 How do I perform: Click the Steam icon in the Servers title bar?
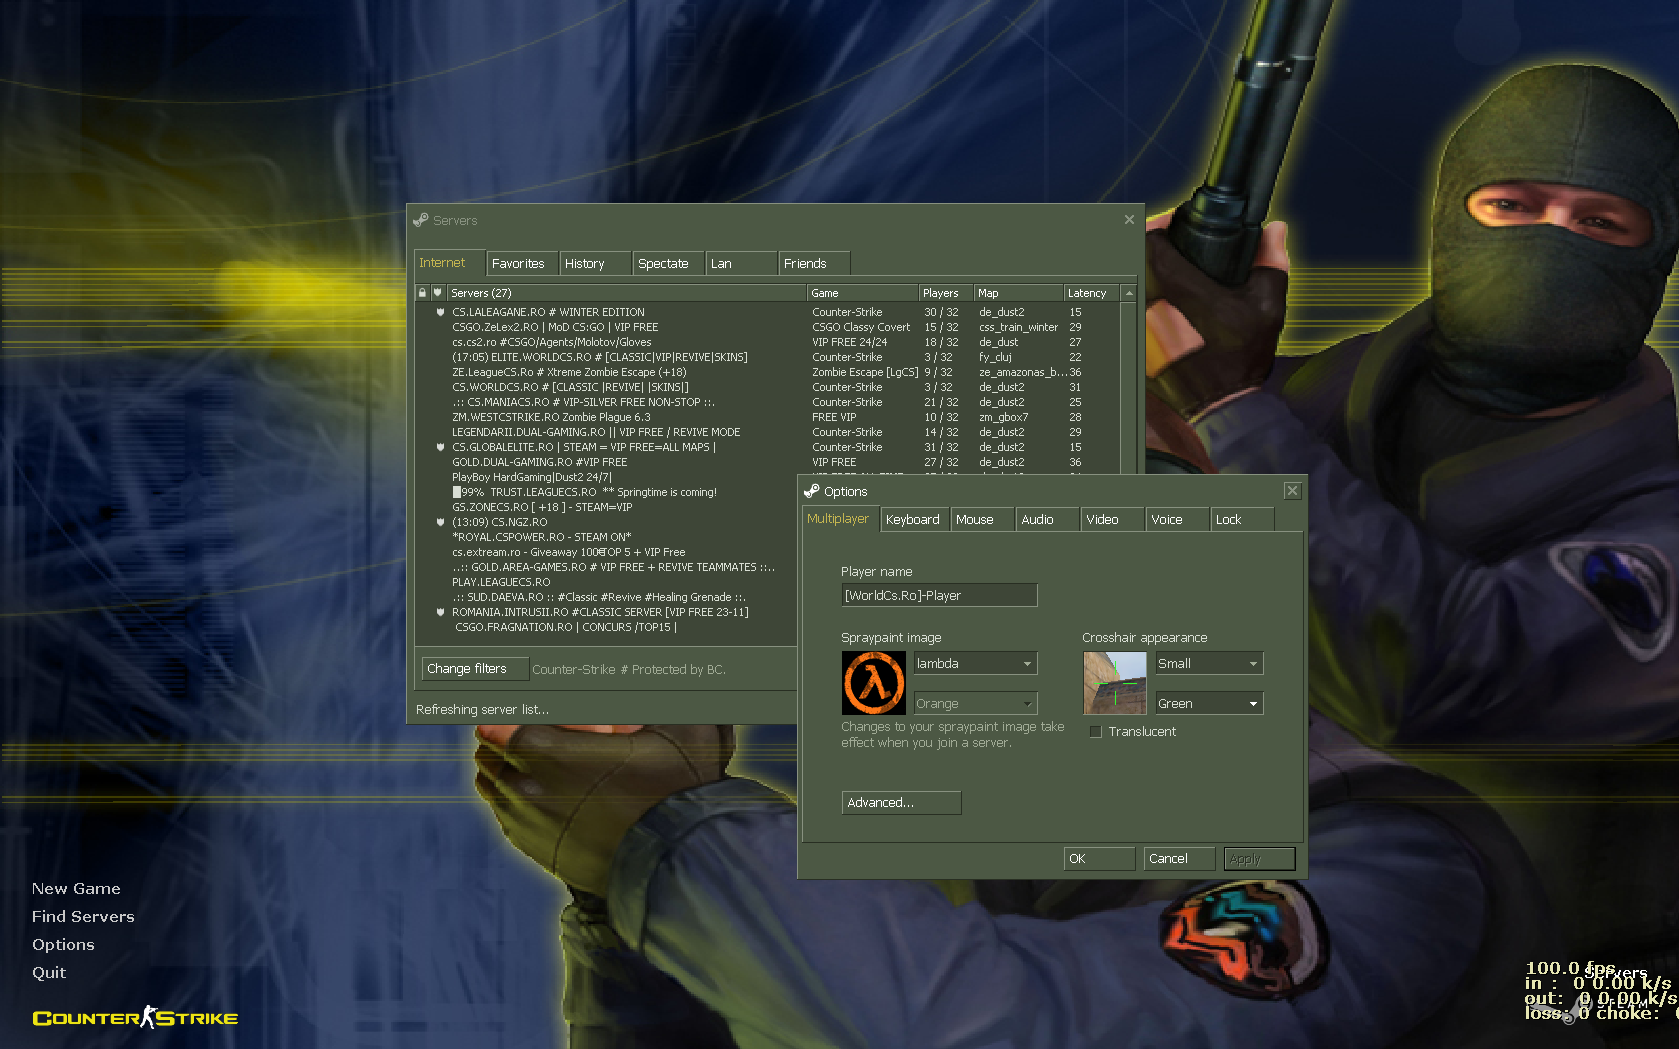423,220
